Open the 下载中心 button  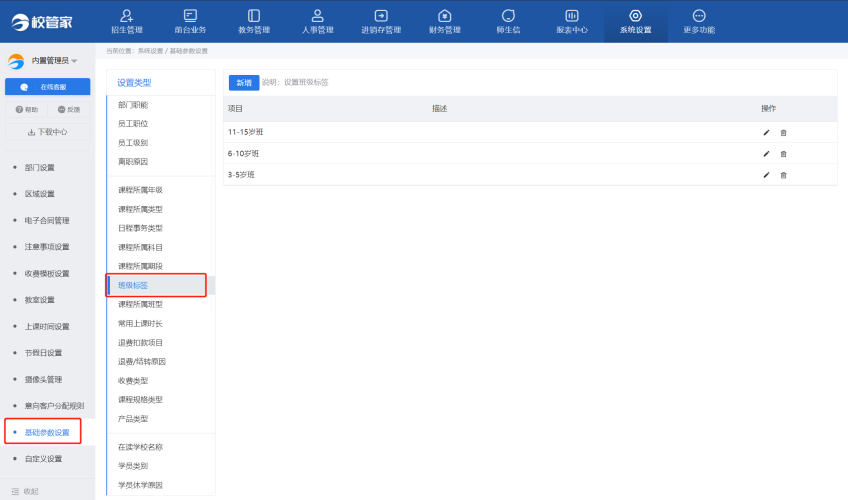48,131
